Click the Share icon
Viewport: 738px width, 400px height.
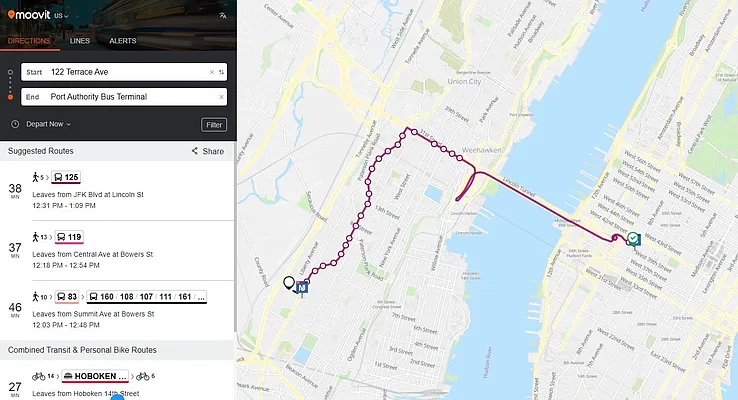(194, 151)
